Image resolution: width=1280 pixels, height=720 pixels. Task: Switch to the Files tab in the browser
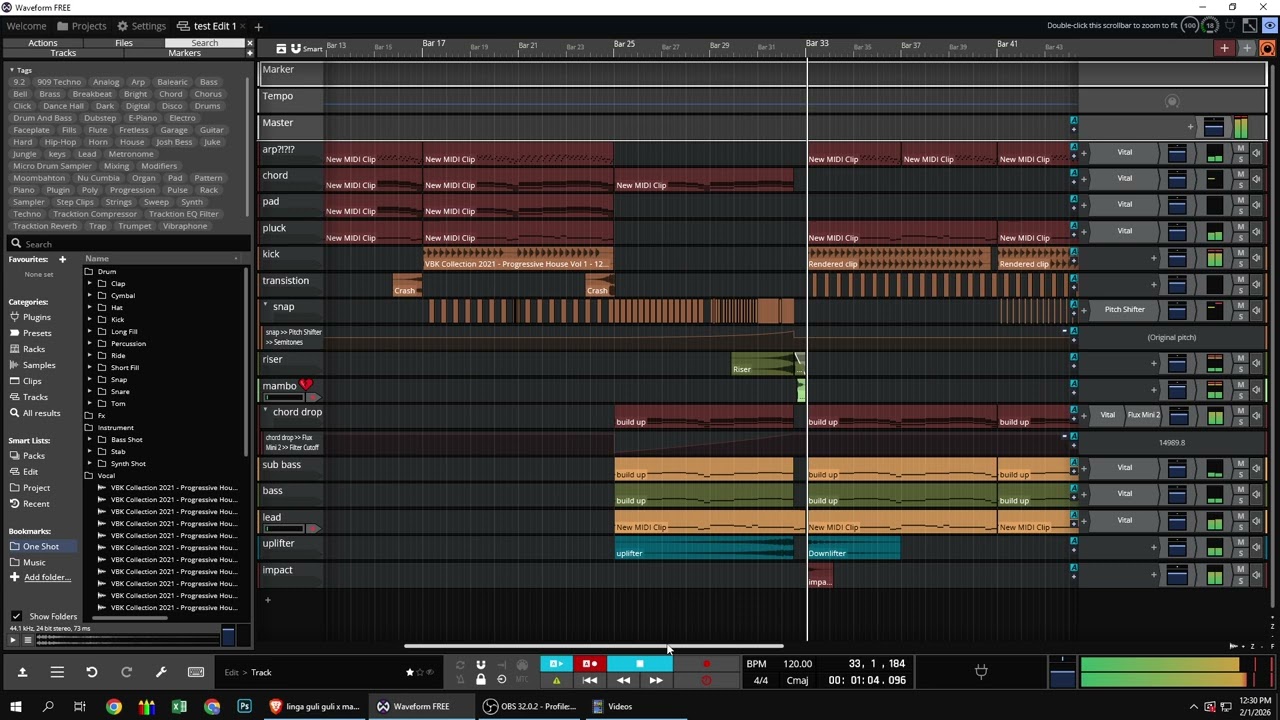point(123,43)
